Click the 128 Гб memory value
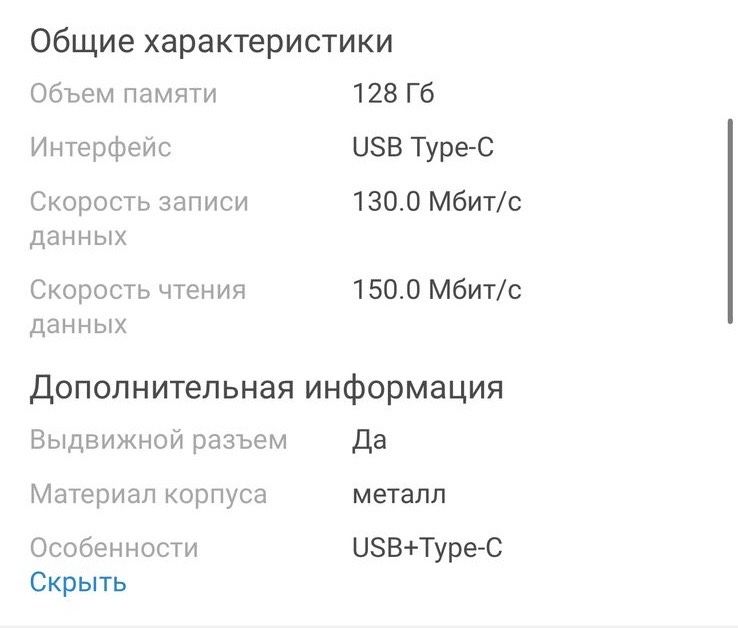The height and width of the screenshot is (628, 738). [393, 95]
